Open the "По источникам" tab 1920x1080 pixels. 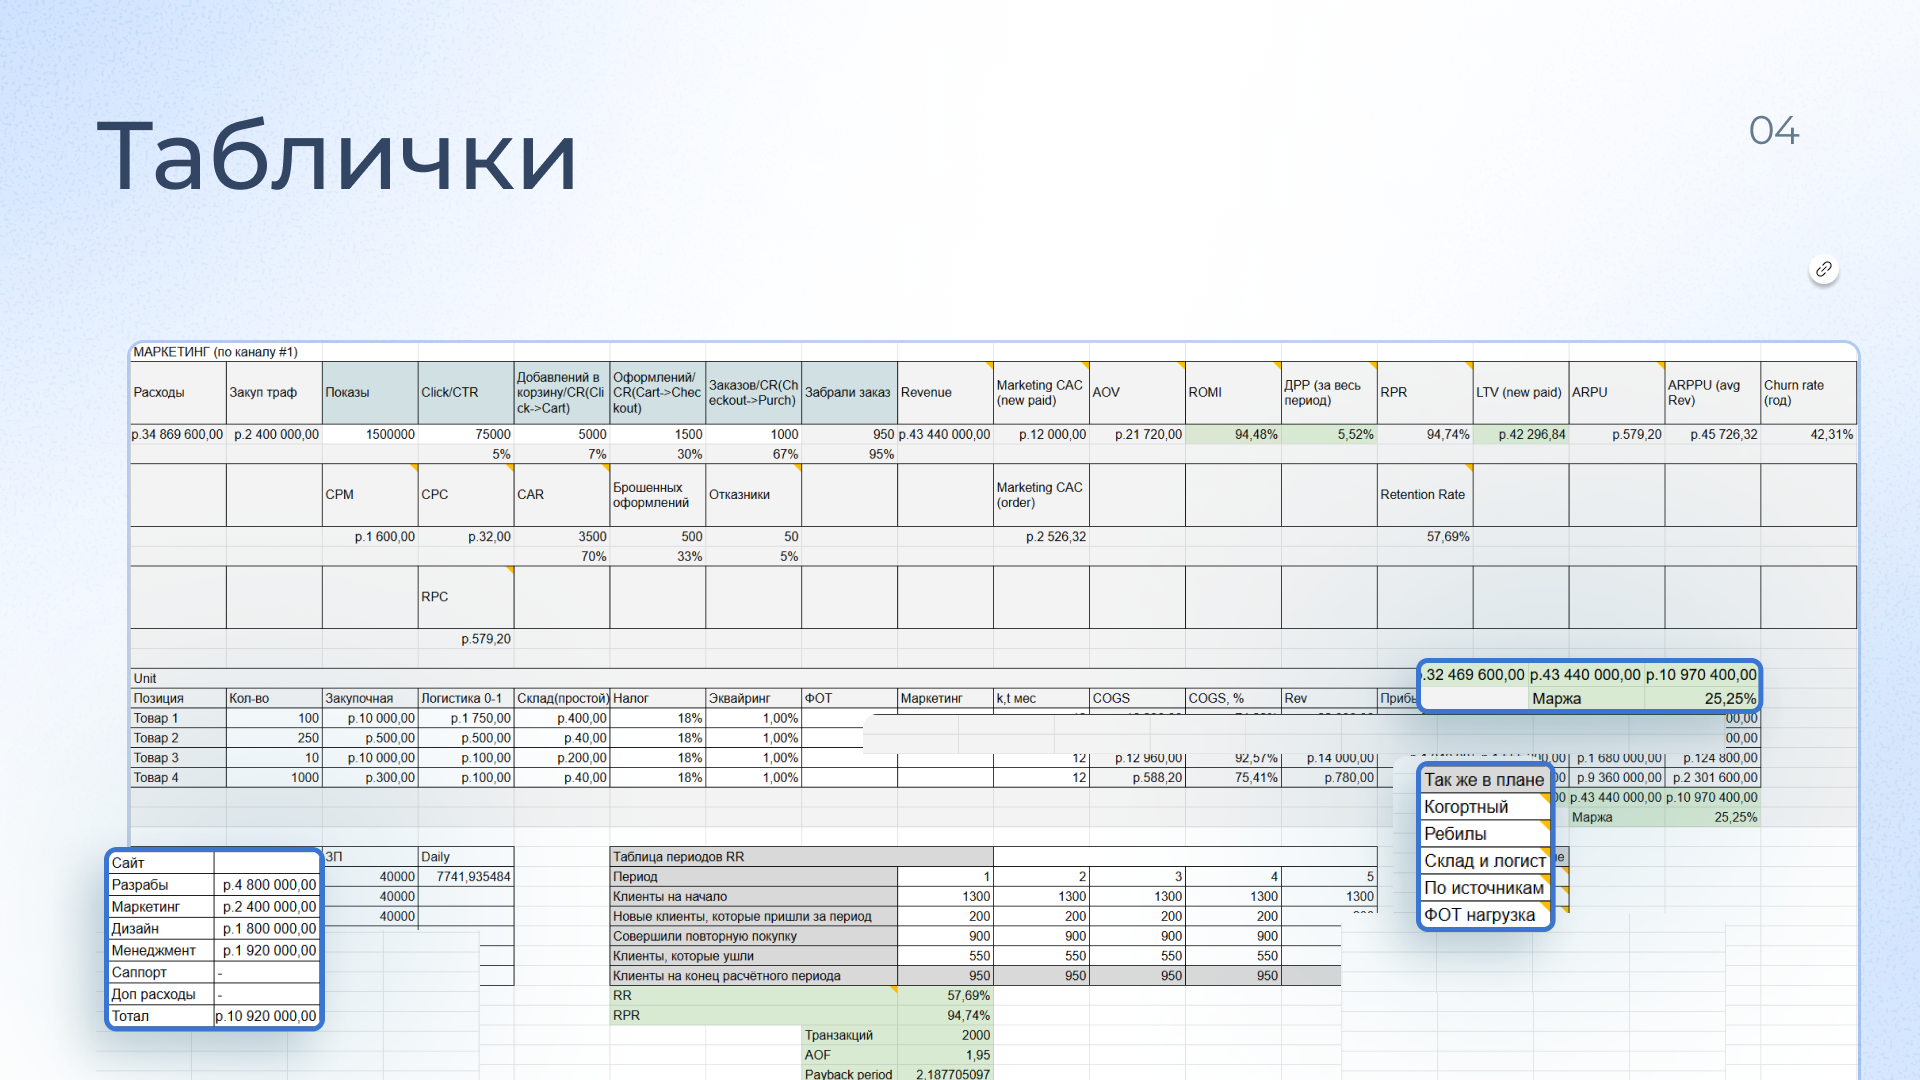[x=1484, y=888]
